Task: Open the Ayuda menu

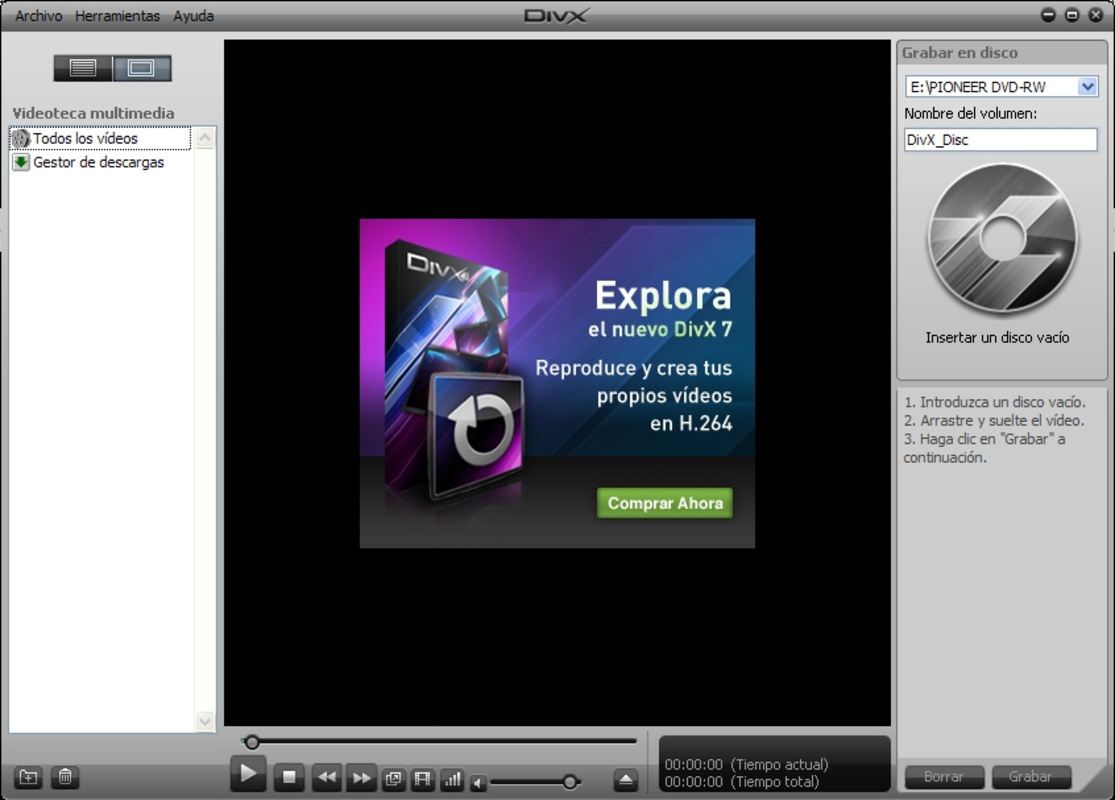Action: coord(193,16)
